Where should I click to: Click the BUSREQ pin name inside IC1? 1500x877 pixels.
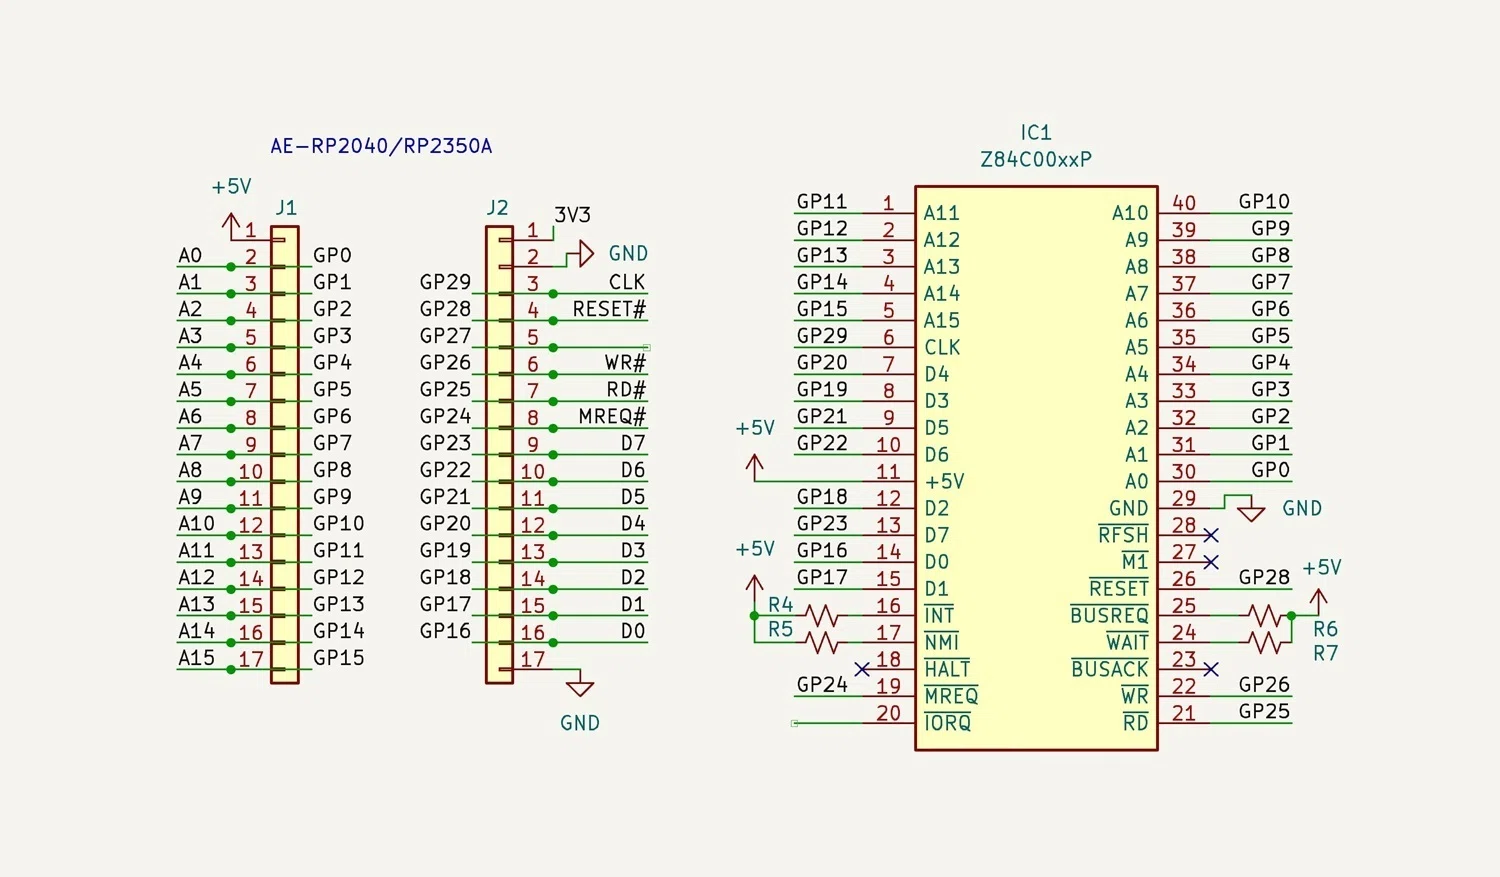(1109, 615)
